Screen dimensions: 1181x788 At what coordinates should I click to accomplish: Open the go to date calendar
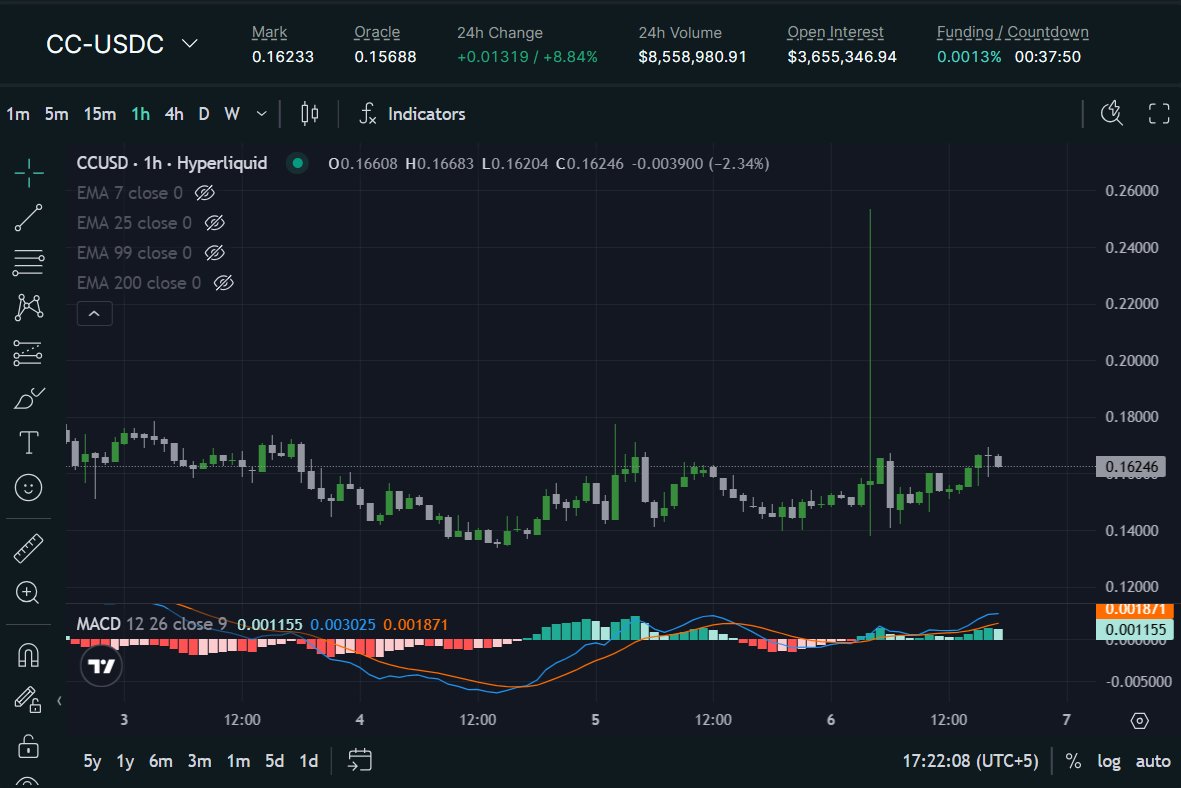pyautogui.click(x=359, y=760)
